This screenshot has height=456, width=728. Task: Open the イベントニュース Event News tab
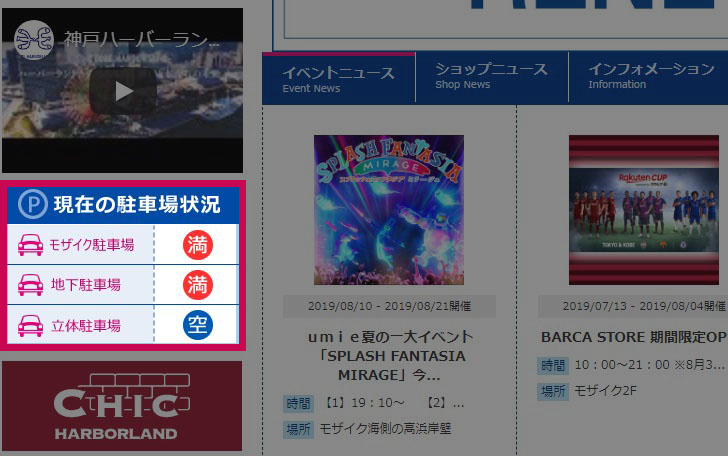(x=338, y=79)
